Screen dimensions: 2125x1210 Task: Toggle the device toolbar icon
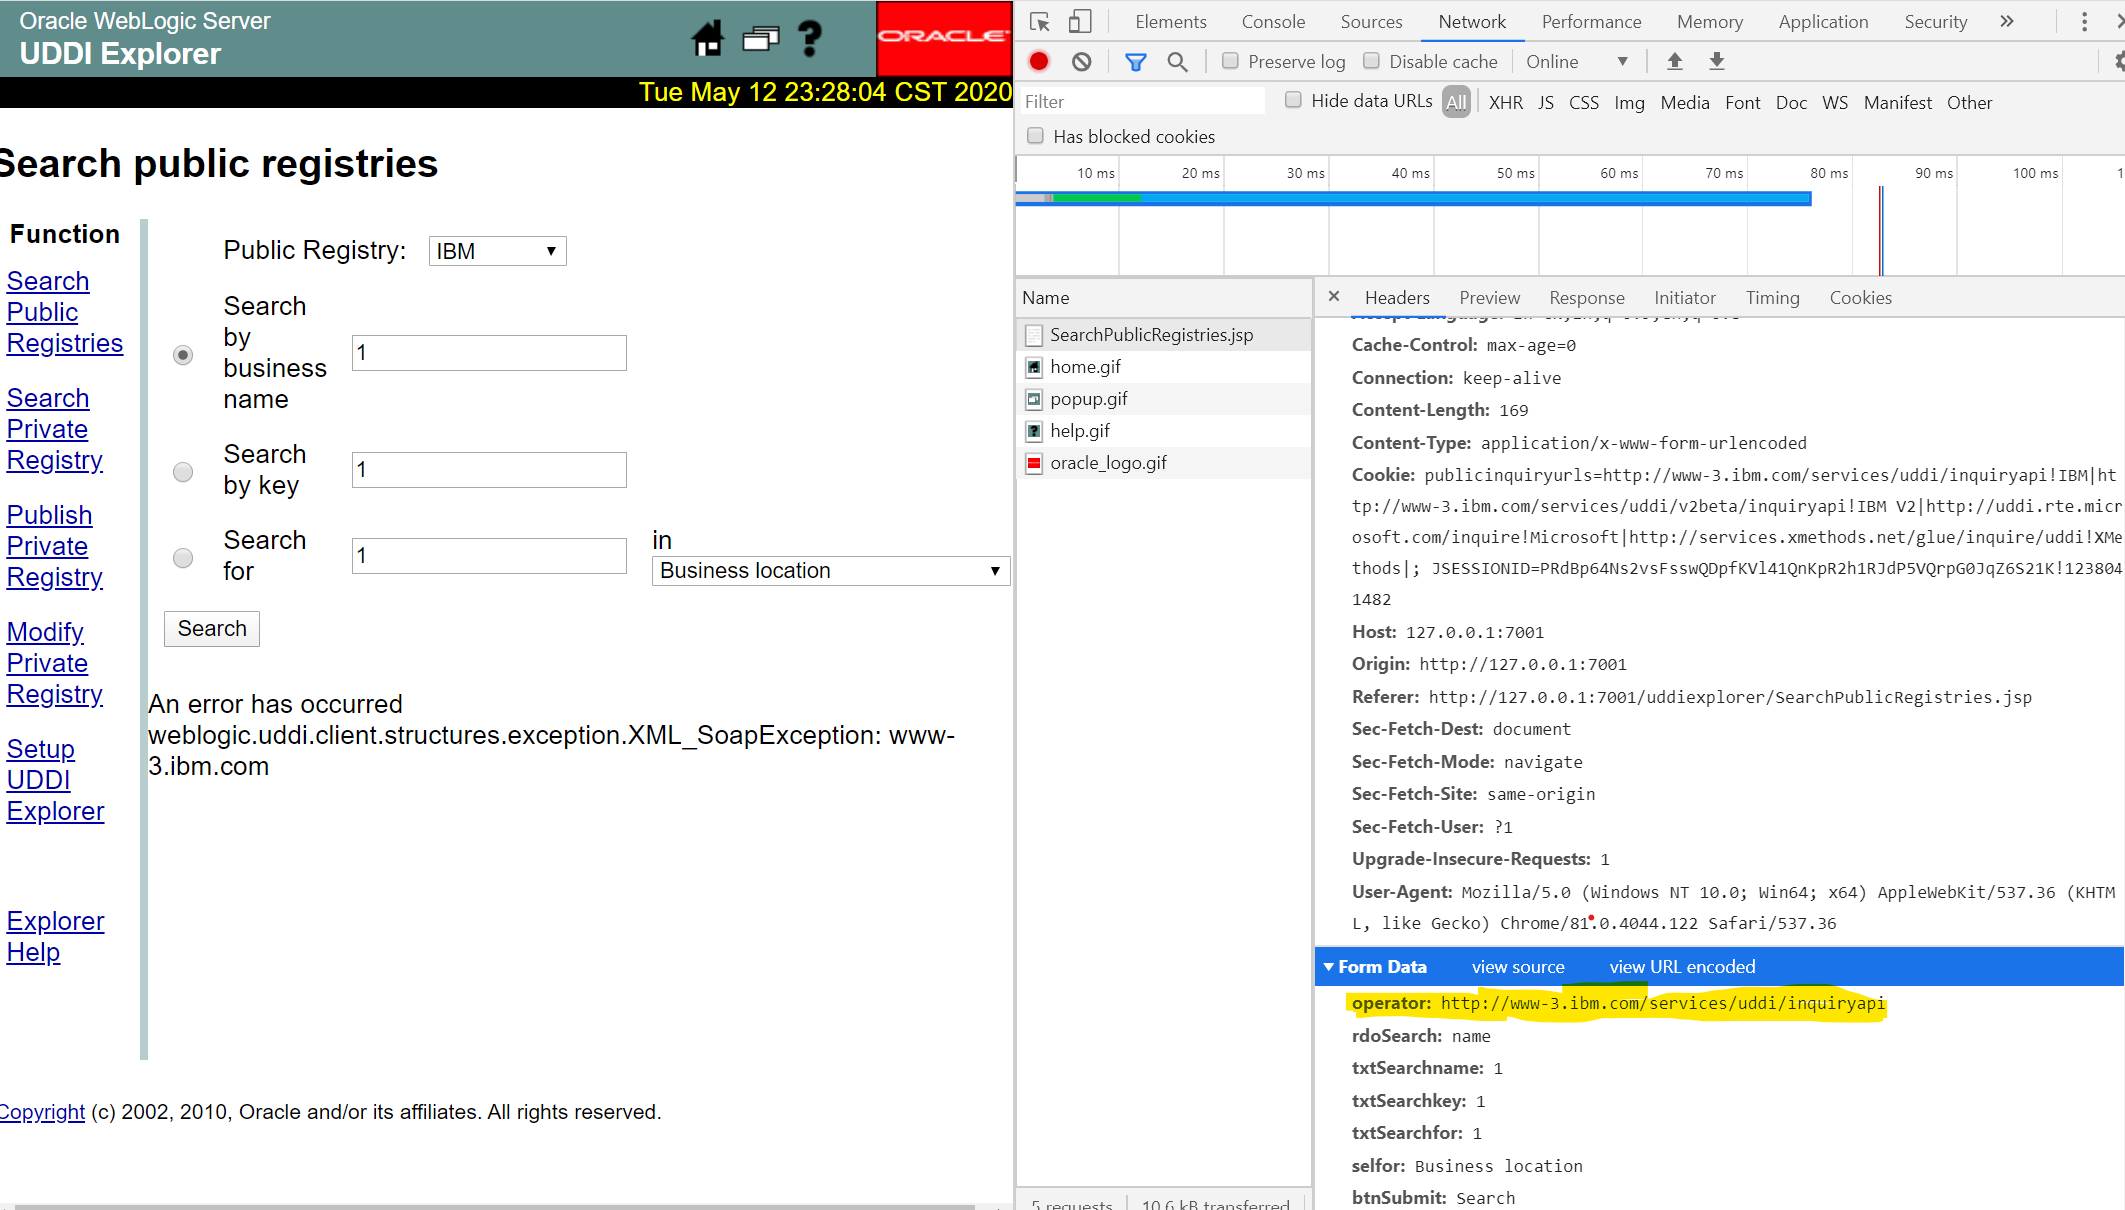pos(1080,22)
